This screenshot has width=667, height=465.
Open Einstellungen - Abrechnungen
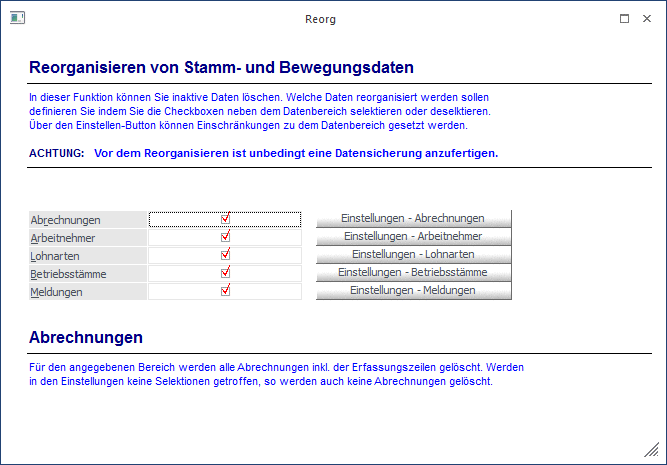pos(413,218)
